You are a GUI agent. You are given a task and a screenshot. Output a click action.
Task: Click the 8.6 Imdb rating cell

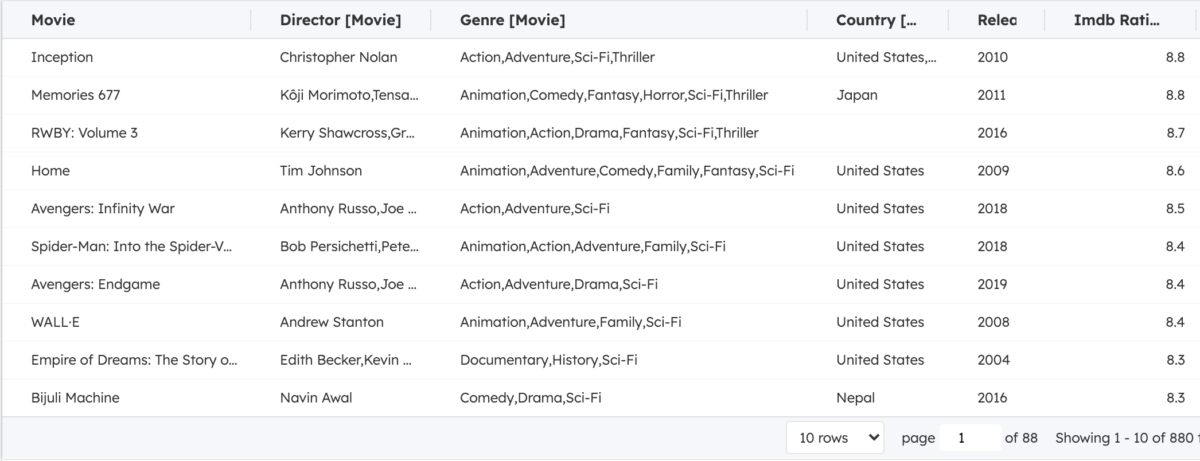tap(1175, 171)
